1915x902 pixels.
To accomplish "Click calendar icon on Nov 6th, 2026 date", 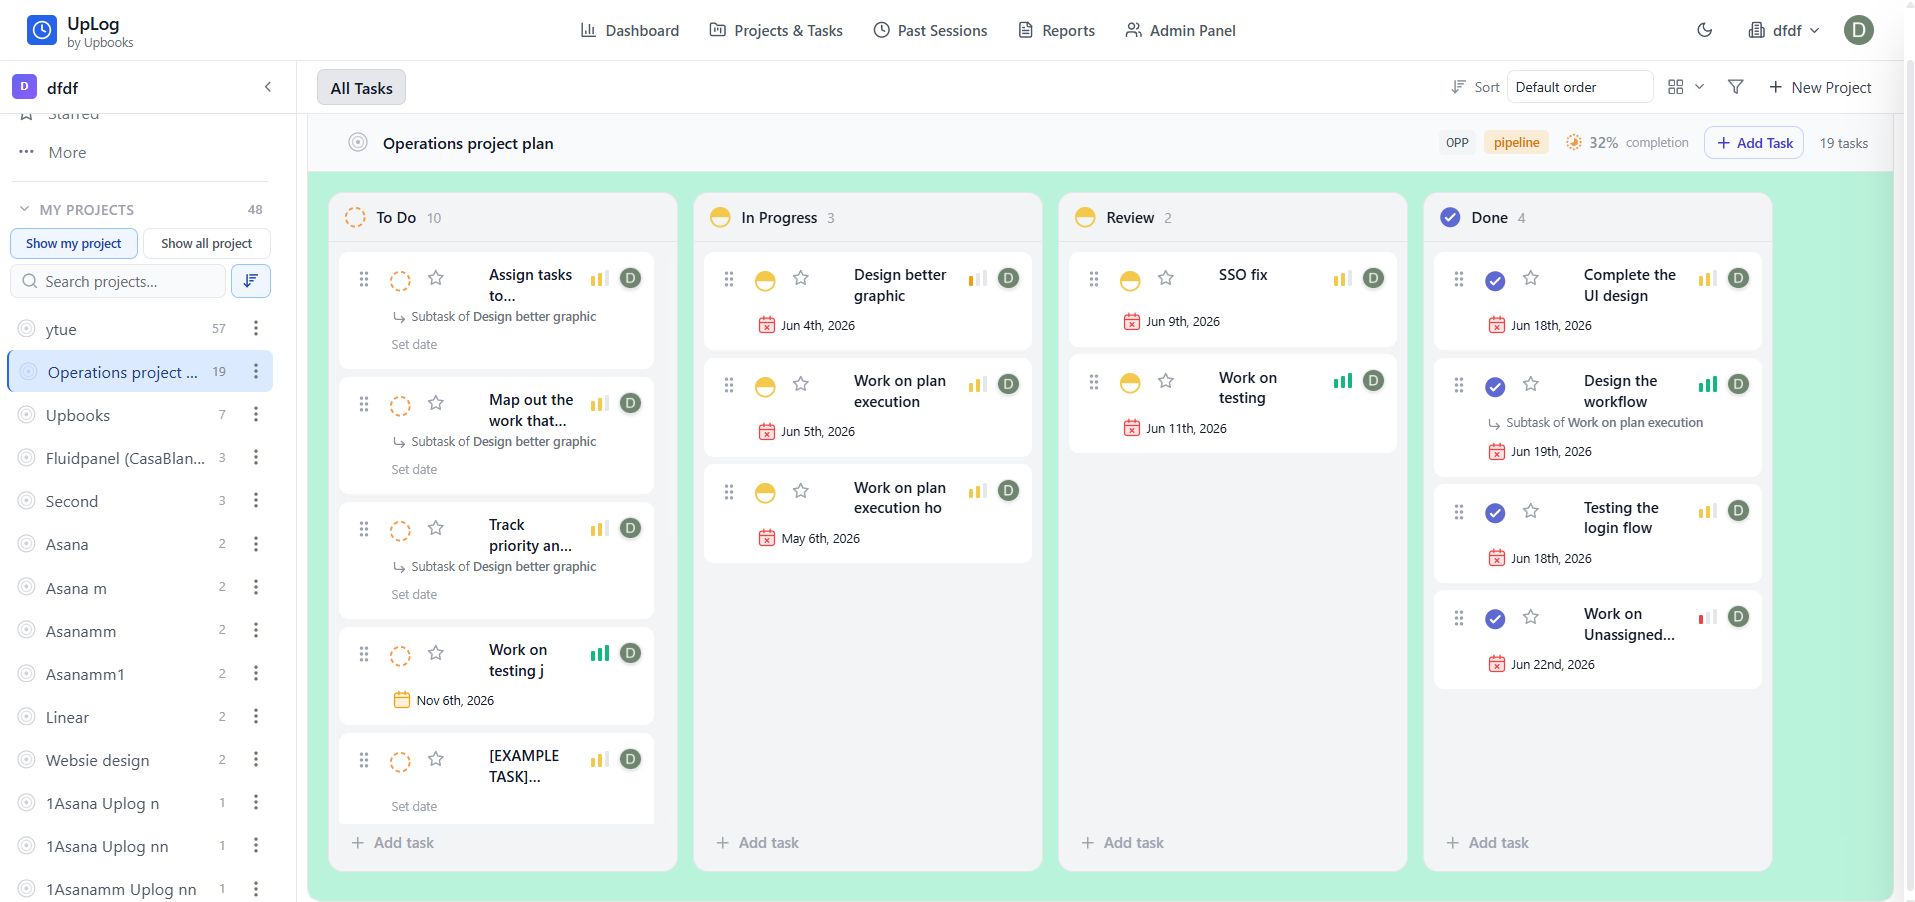I will tap(402, 700).
